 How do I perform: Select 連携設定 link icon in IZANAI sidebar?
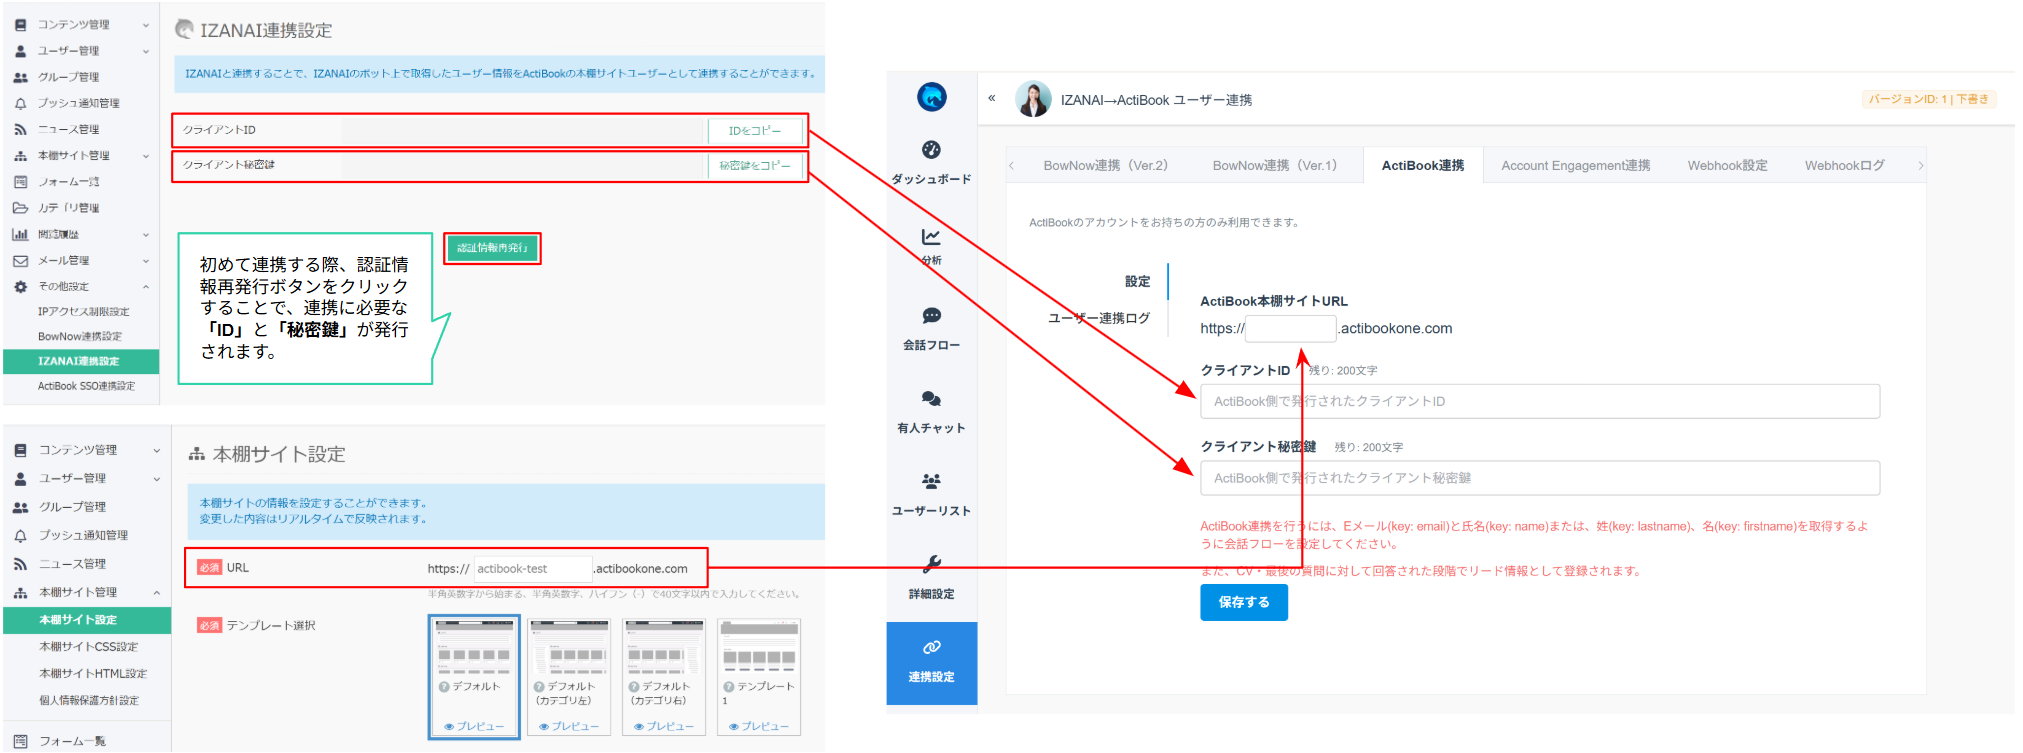(931, 647)
